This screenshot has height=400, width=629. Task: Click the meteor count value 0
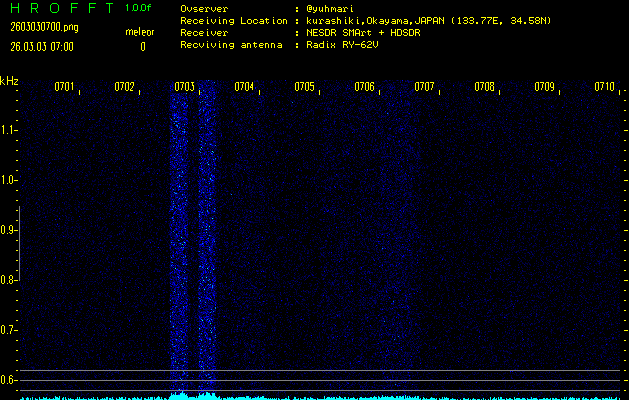coord(143,47)
